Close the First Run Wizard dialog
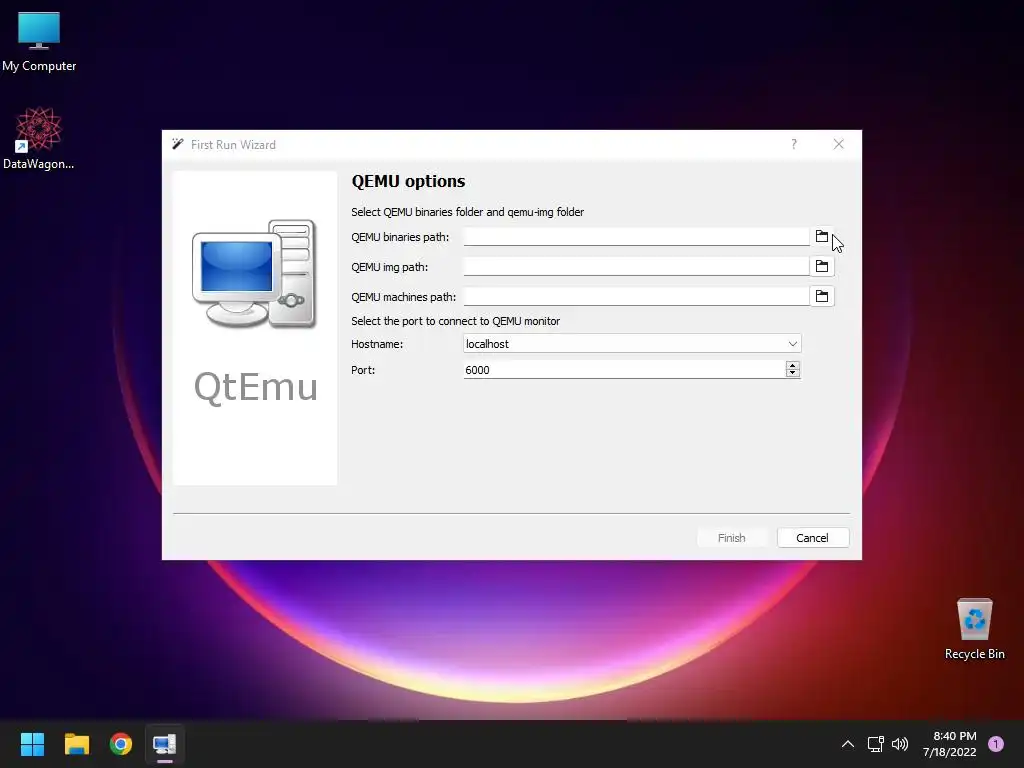The image size is (1024, 768). point(839,144)
